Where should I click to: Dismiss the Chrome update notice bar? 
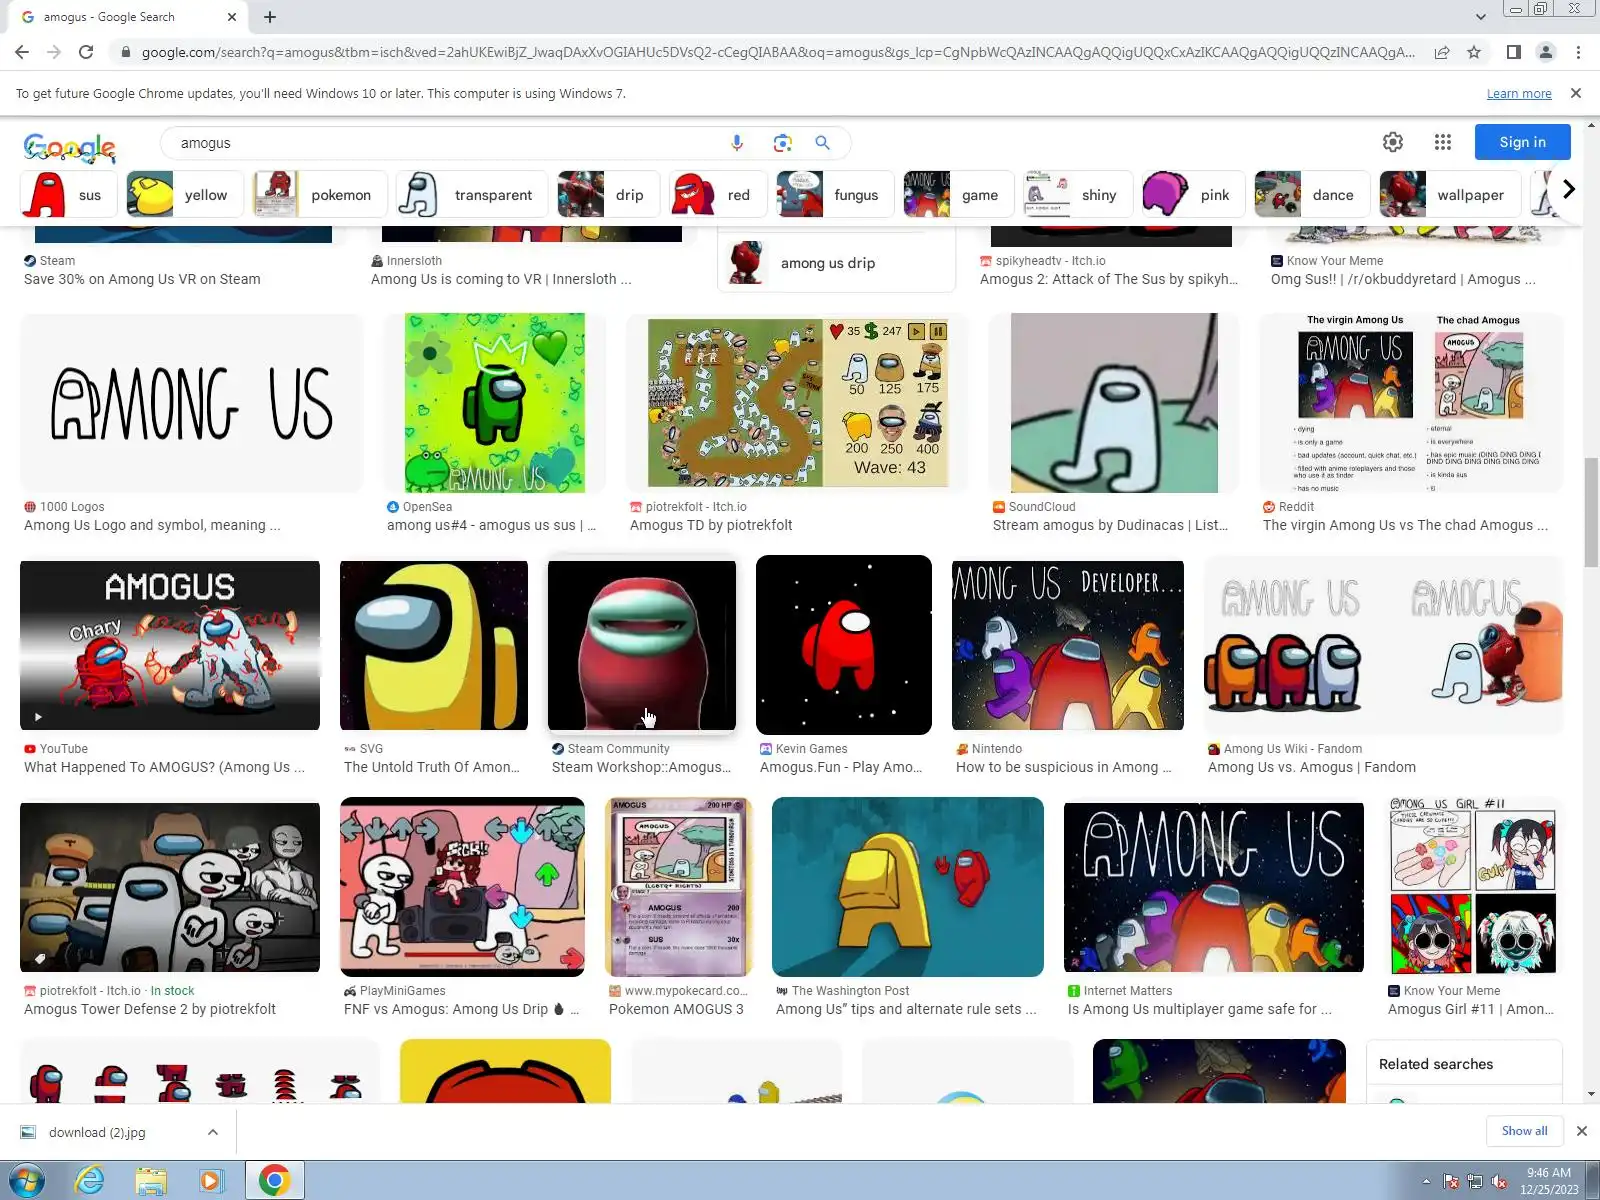pyautogui.click(x=1576, y=93)
